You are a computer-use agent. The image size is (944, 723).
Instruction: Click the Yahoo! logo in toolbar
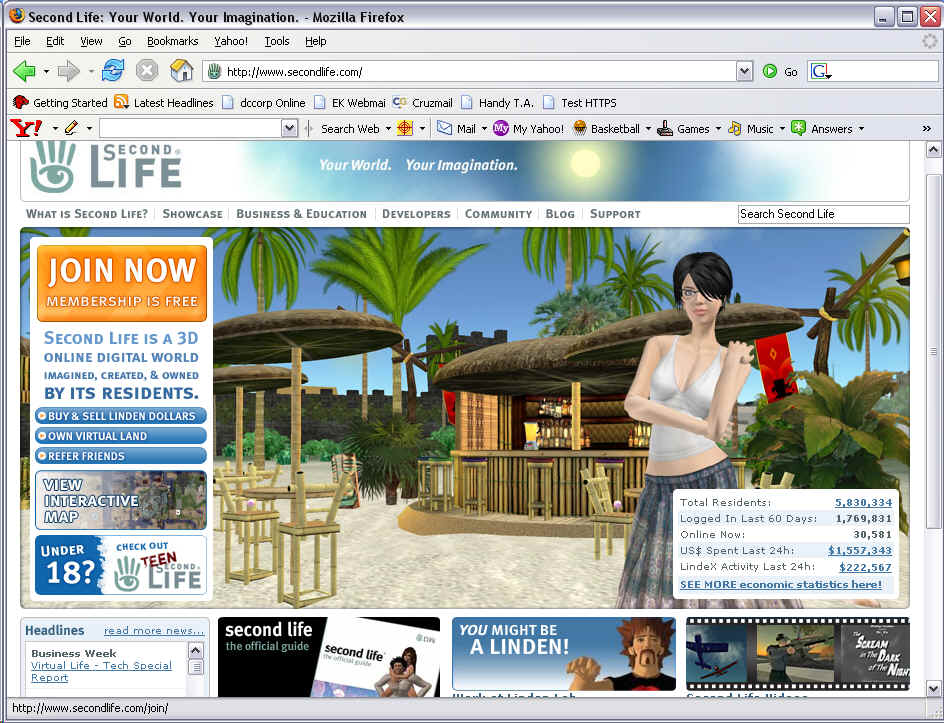26,128
